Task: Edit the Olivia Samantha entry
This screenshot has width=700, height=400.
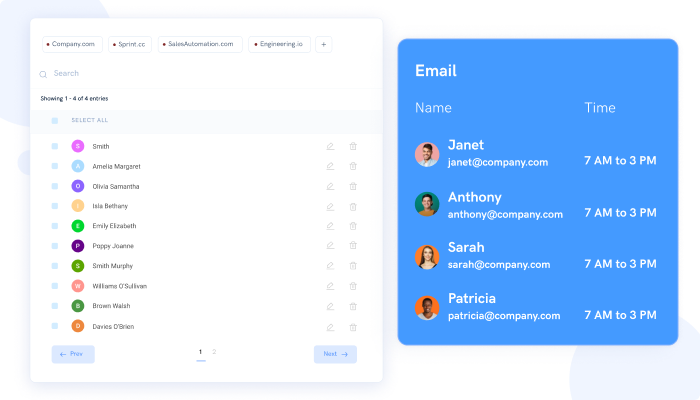Action: click(330, 186)
